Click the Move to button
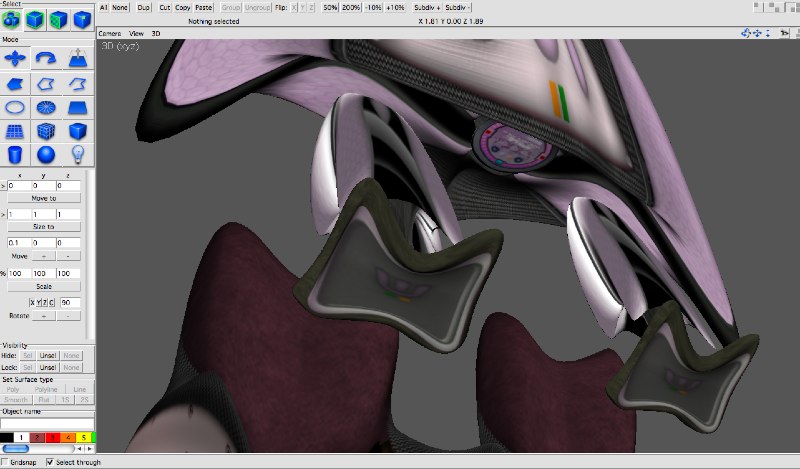 44,198
